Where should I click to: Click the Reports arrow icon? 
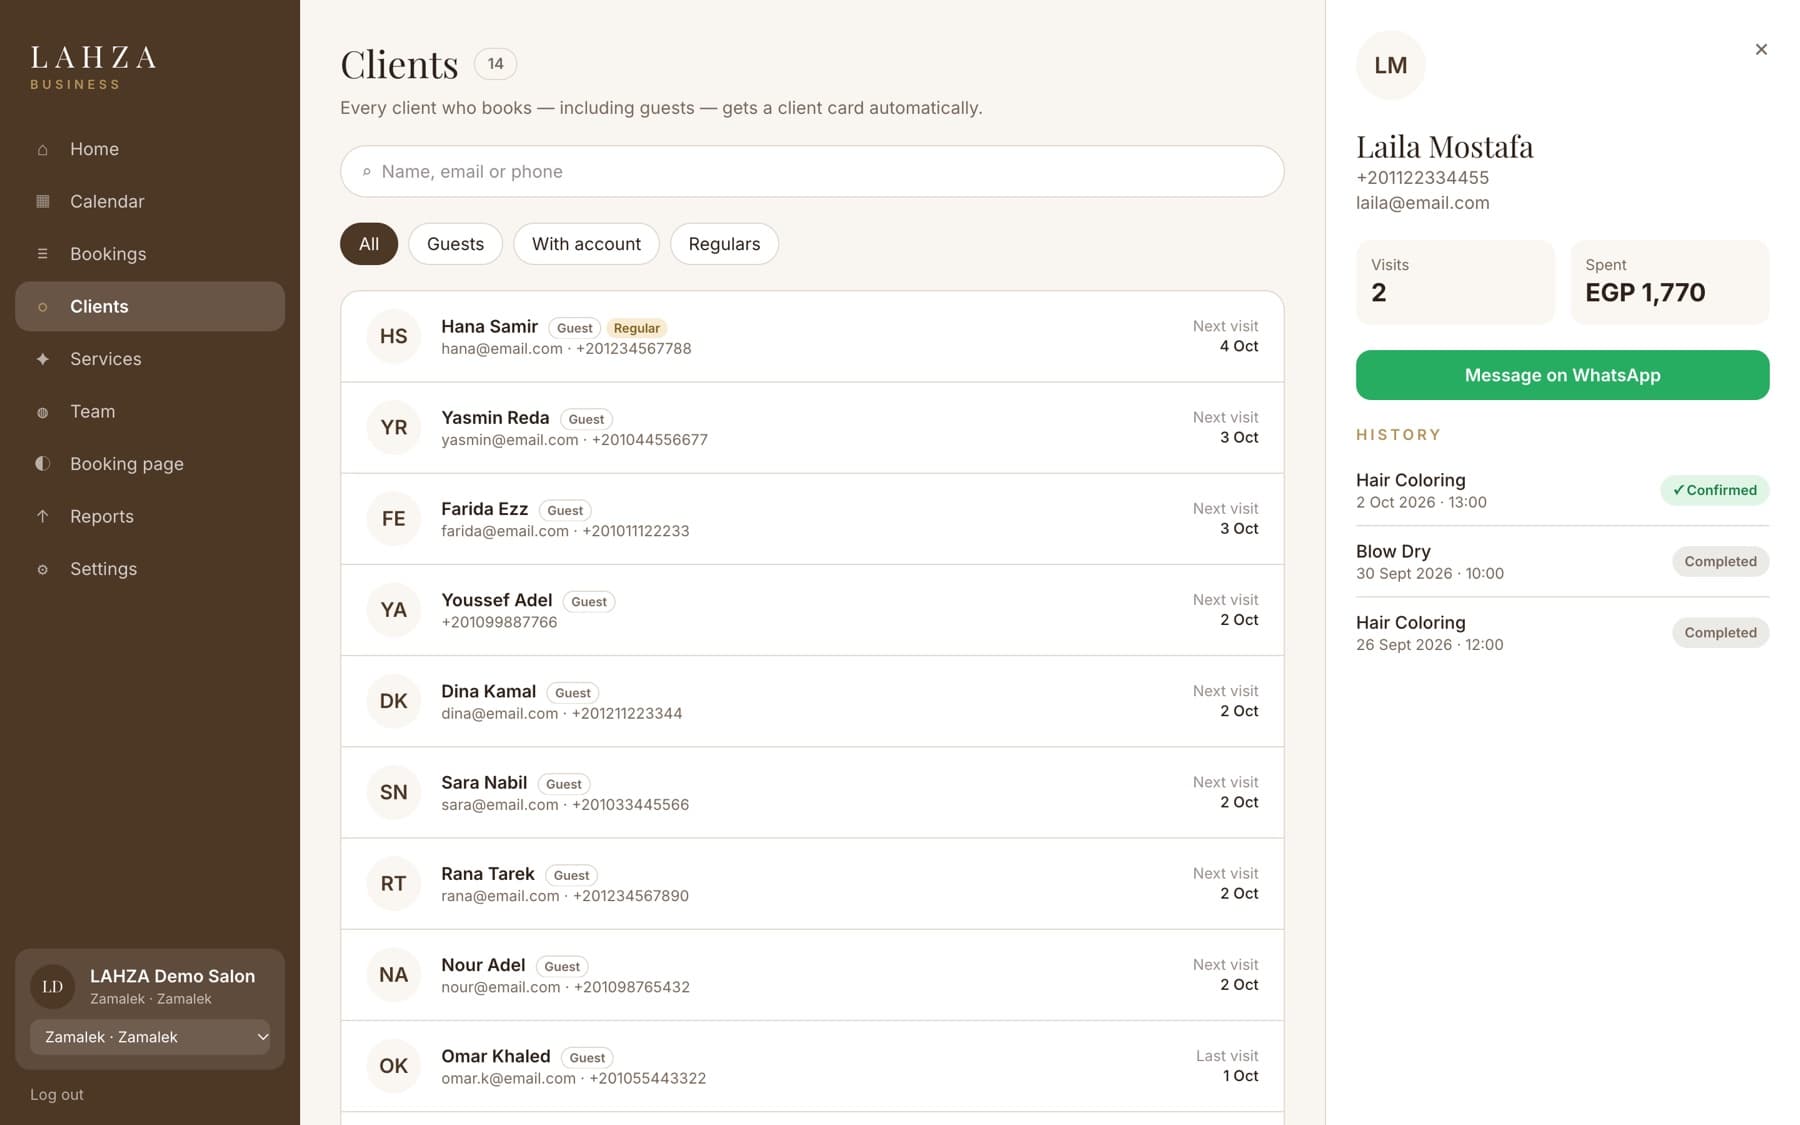point(42,517)
